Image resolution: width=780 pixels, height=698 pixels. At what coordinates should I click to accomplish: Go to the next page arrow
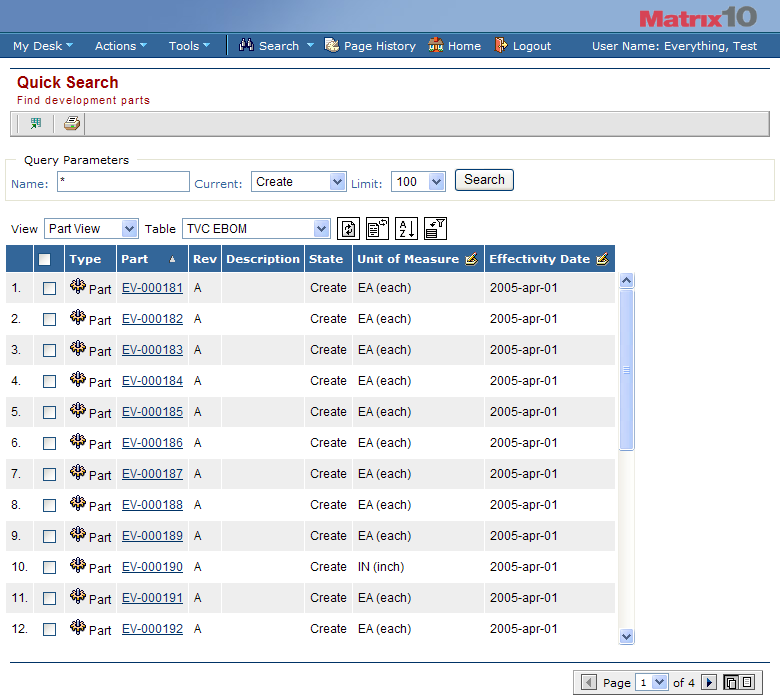point(709,683)
